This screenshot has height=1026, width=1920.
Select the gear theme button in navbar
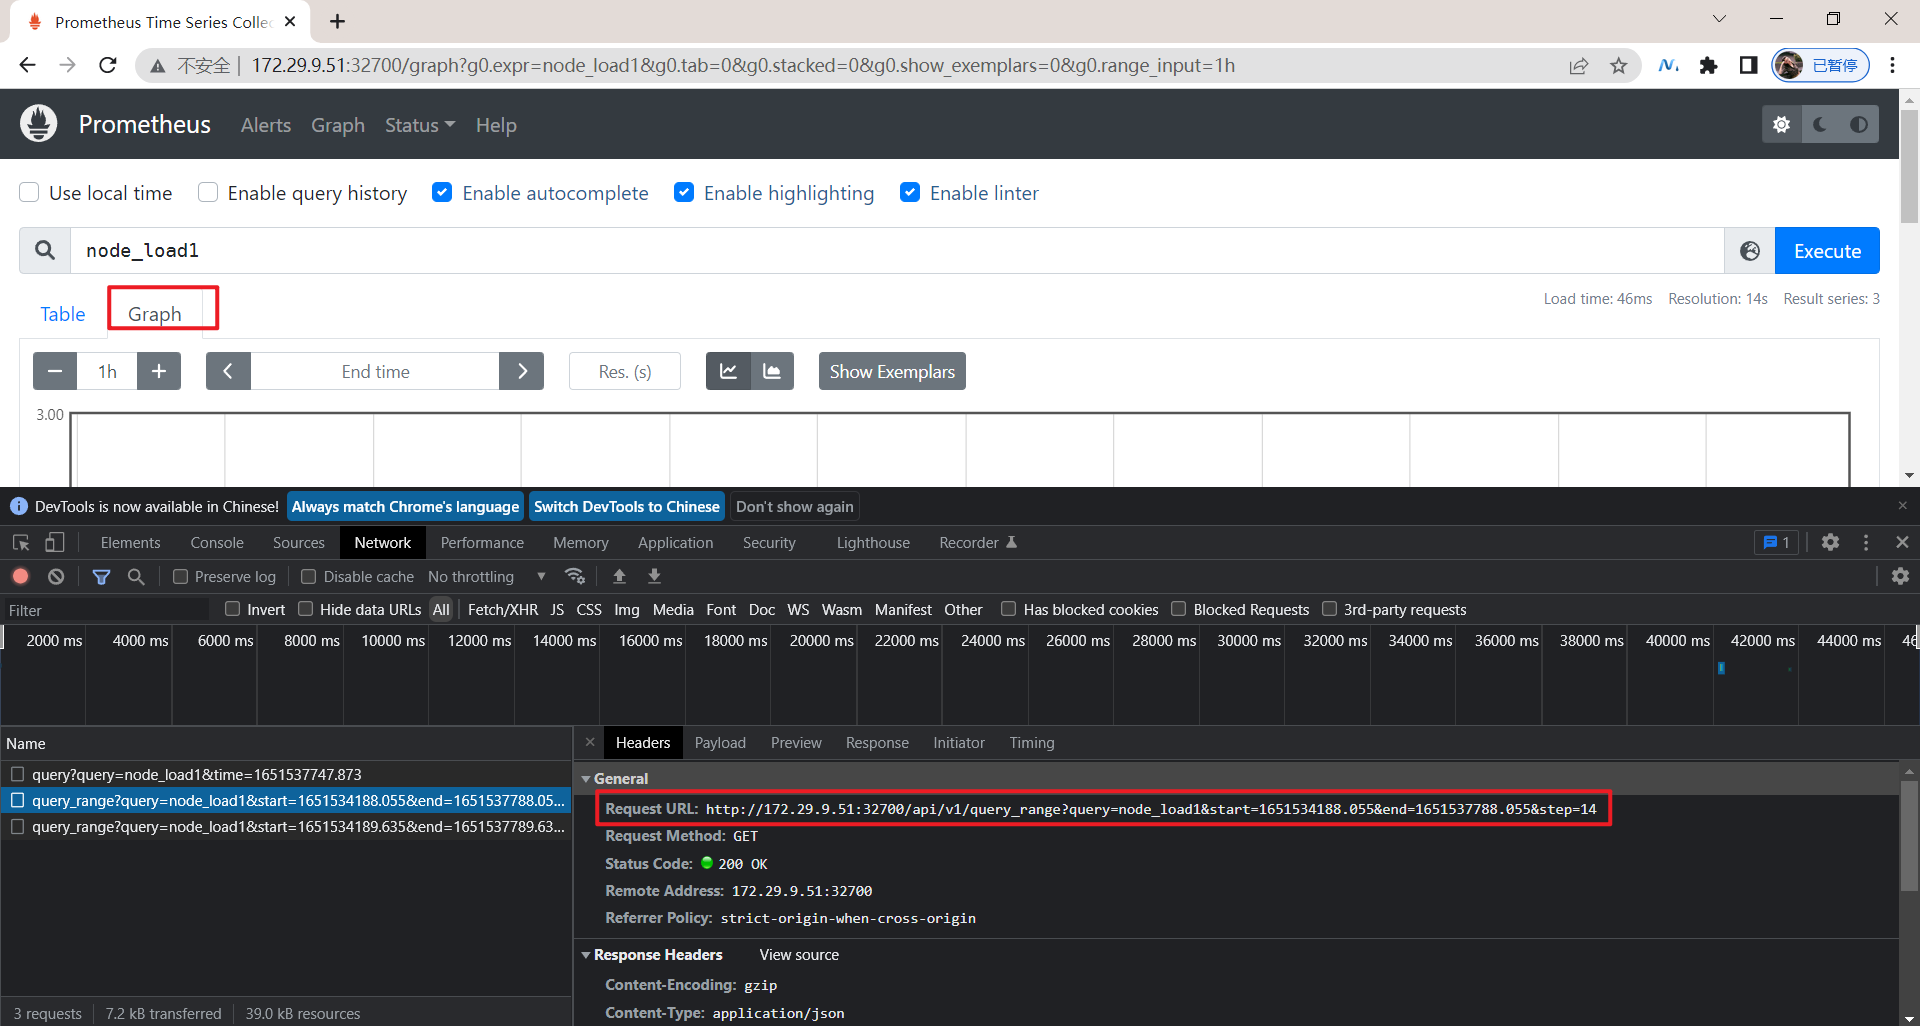(1781, 125)
